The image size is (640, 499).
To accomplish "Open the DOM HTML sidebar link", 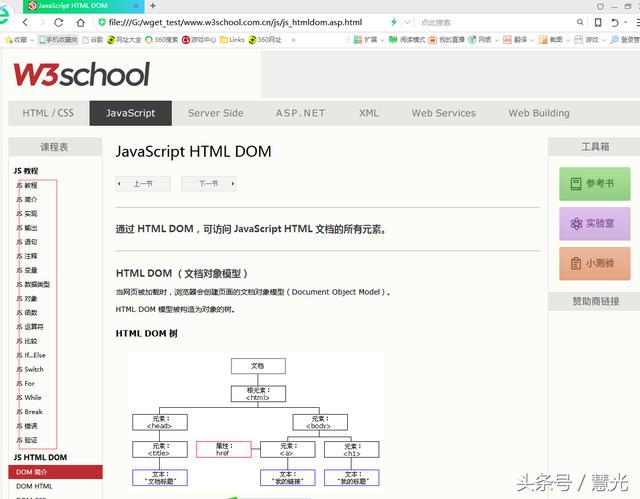I will click(34, 486).
